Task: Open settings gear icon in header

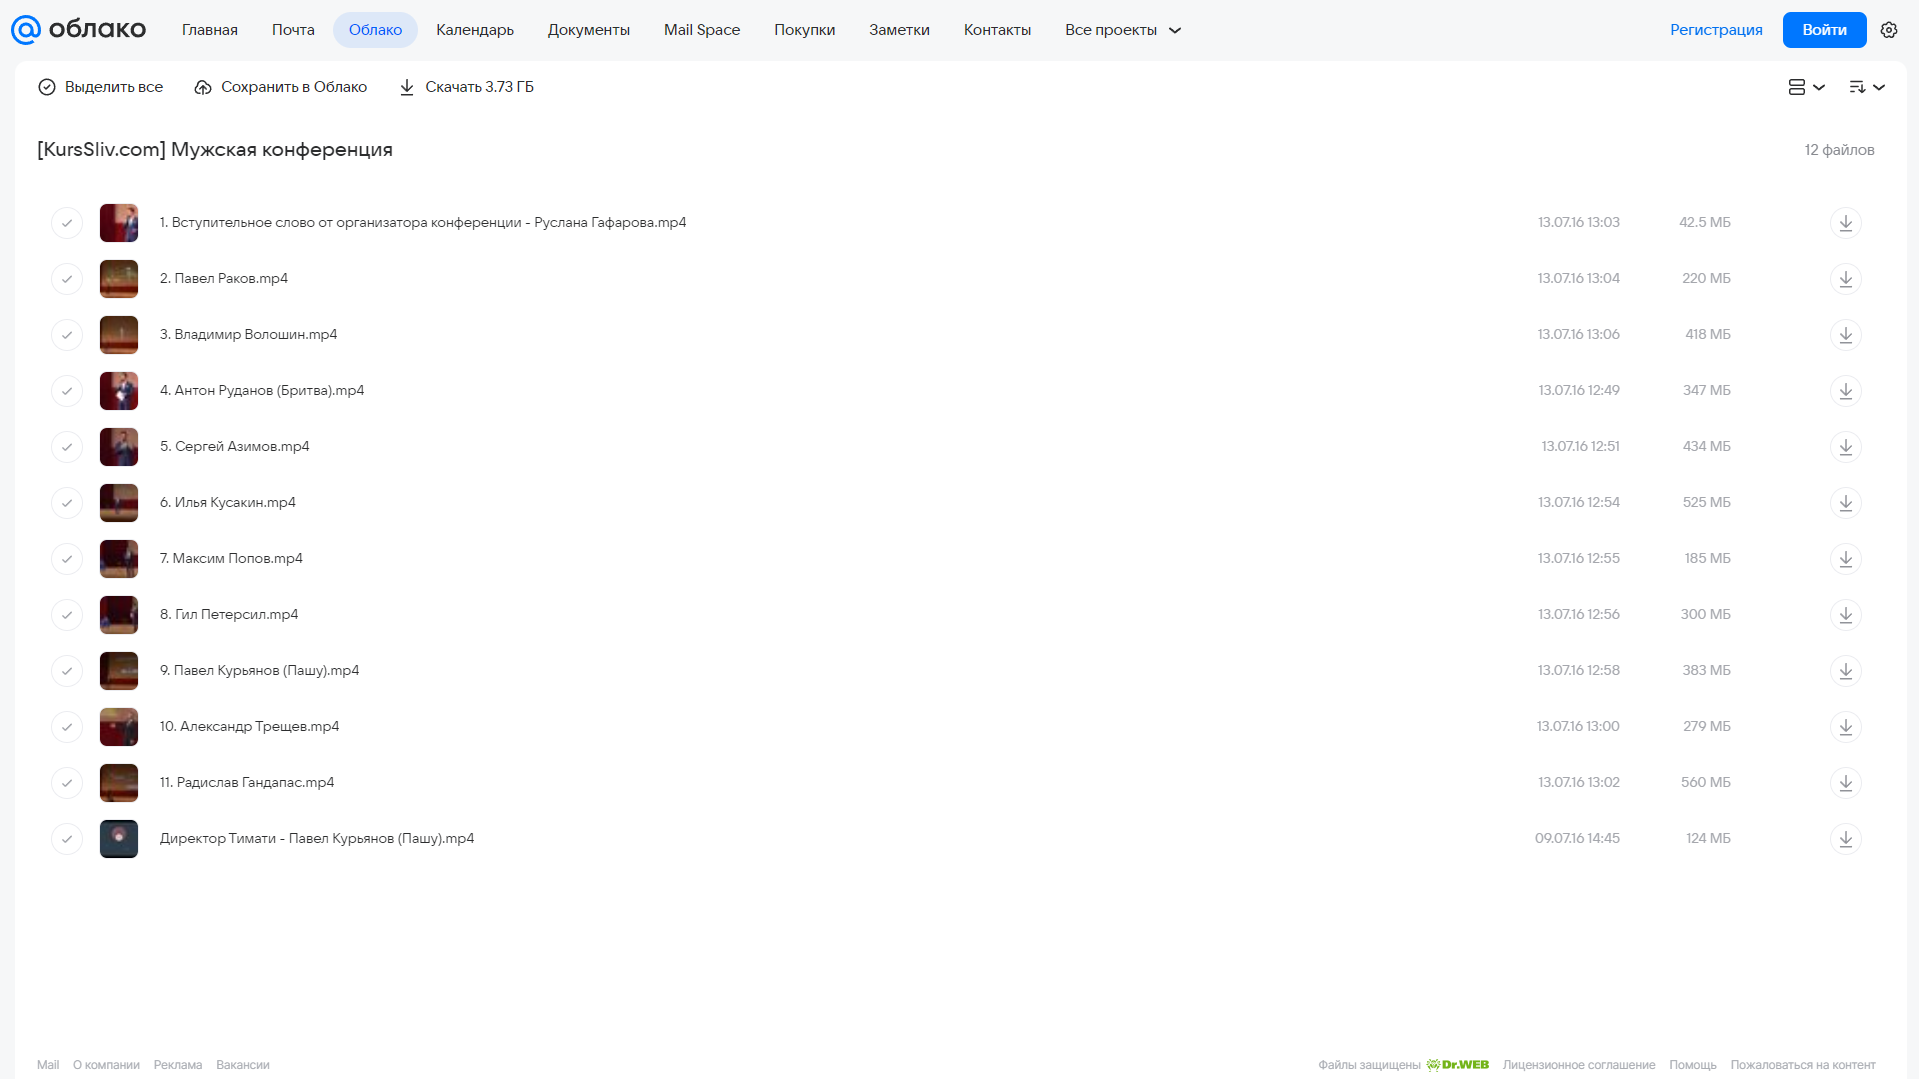Action: 1889,30
